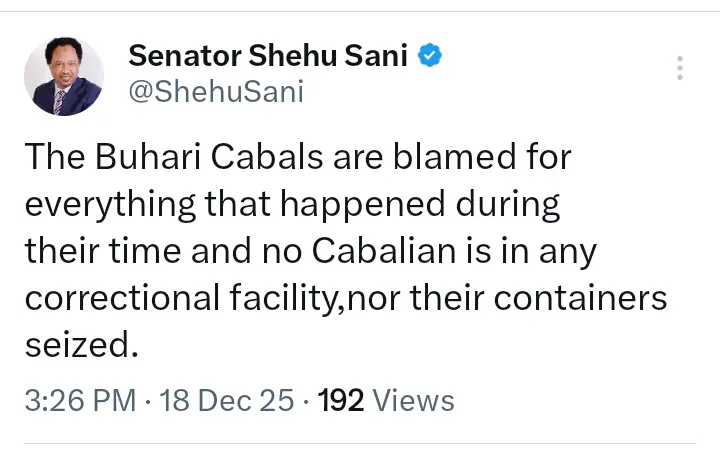The image size is (720, 456).
Task: Open the three-dot more options menu
Action: point(680,68)
